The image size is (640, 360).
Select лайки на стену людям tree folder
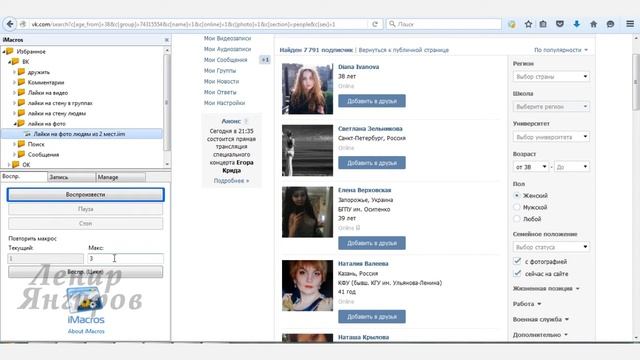tap(57, 113)
